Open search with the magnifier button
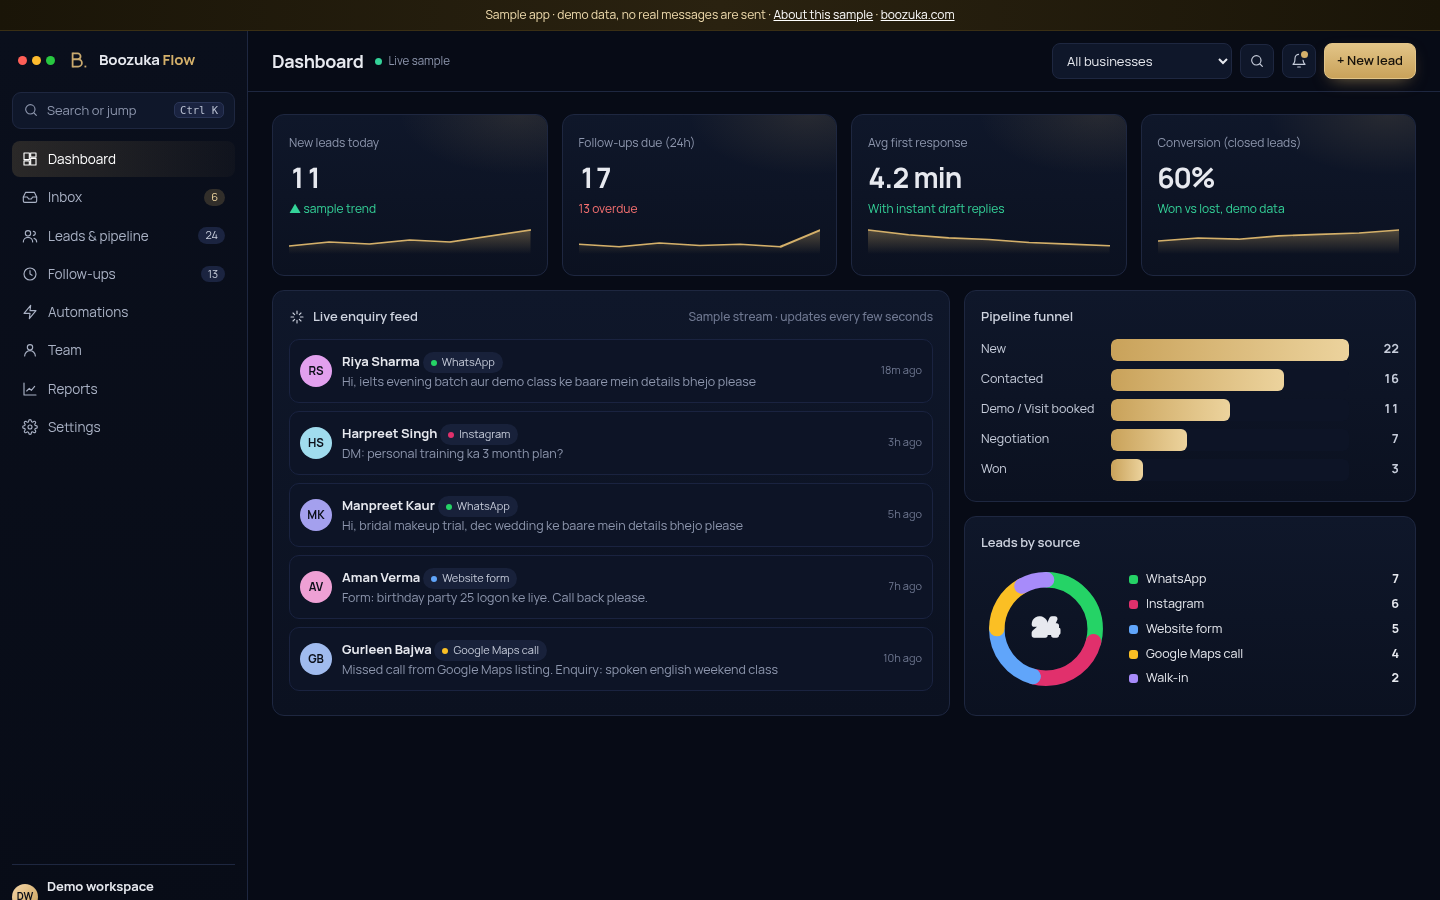This screenshot has height=900, width=1440. [1257, 61]
